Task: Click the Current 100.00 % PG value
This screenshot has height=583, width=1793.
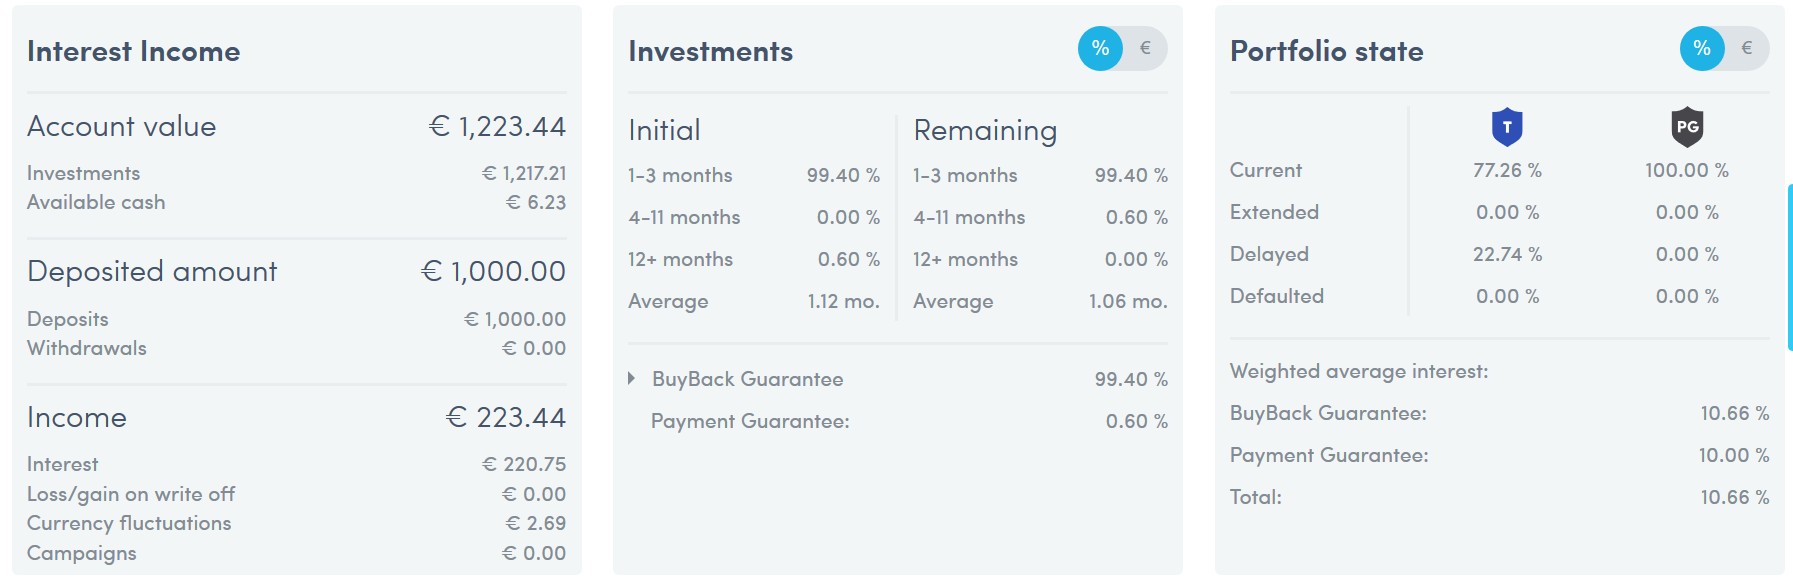Action: [x=1687, y=170]
